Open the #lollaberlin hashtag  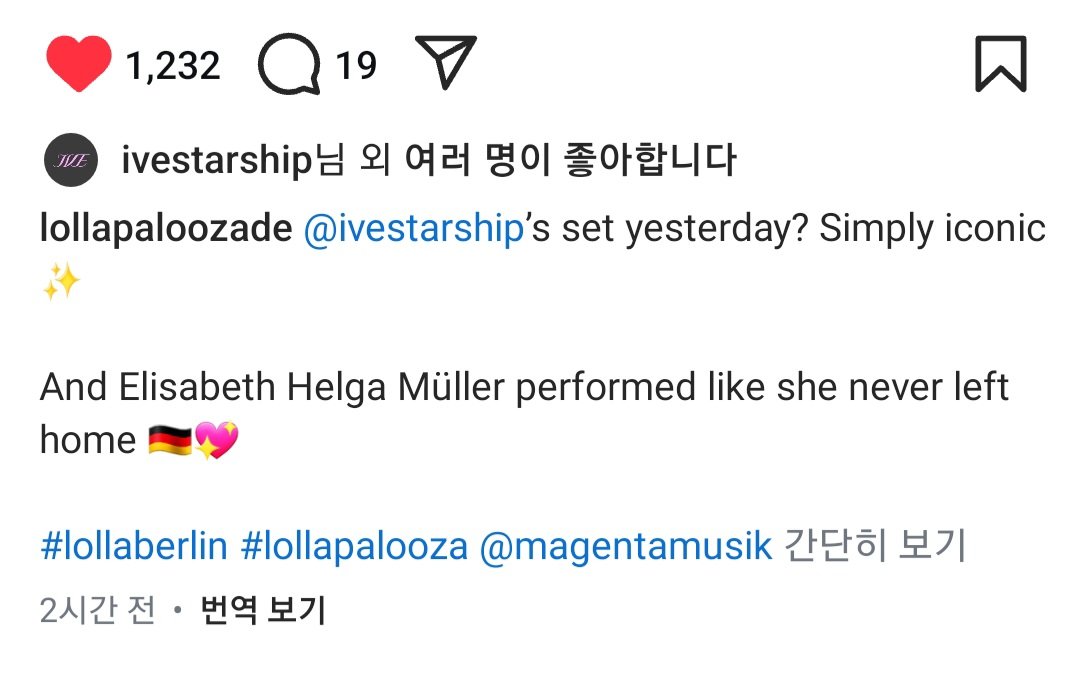tap(135, 546)
